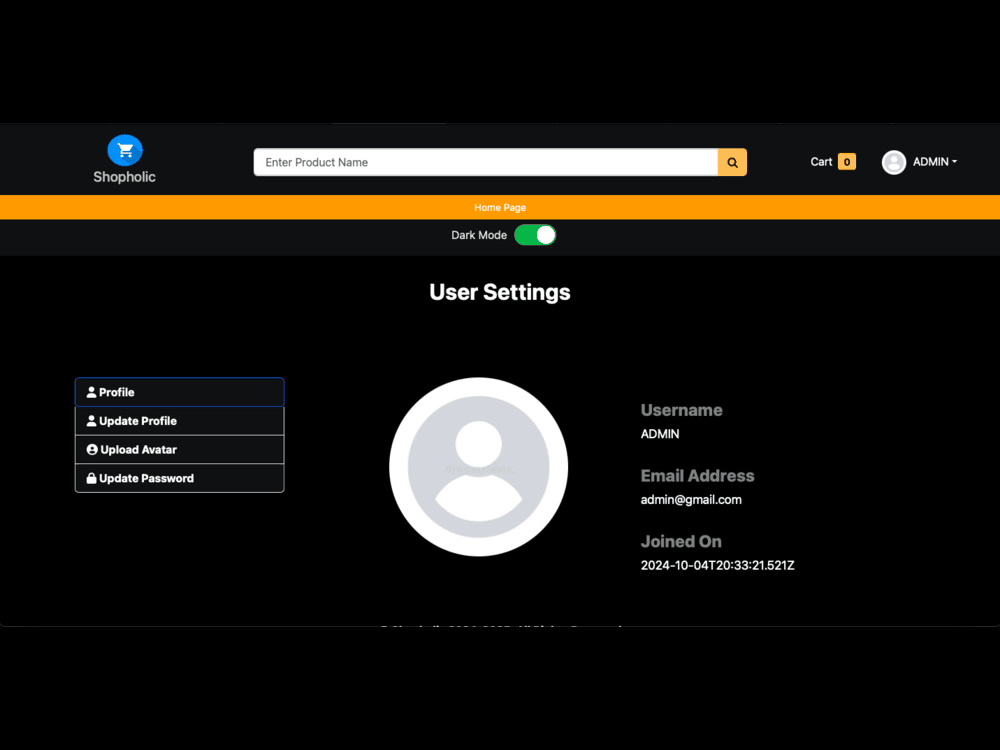Click the person icon beside Profile
The height and width of the screenshot is (750, 1000).
point(91,392)
